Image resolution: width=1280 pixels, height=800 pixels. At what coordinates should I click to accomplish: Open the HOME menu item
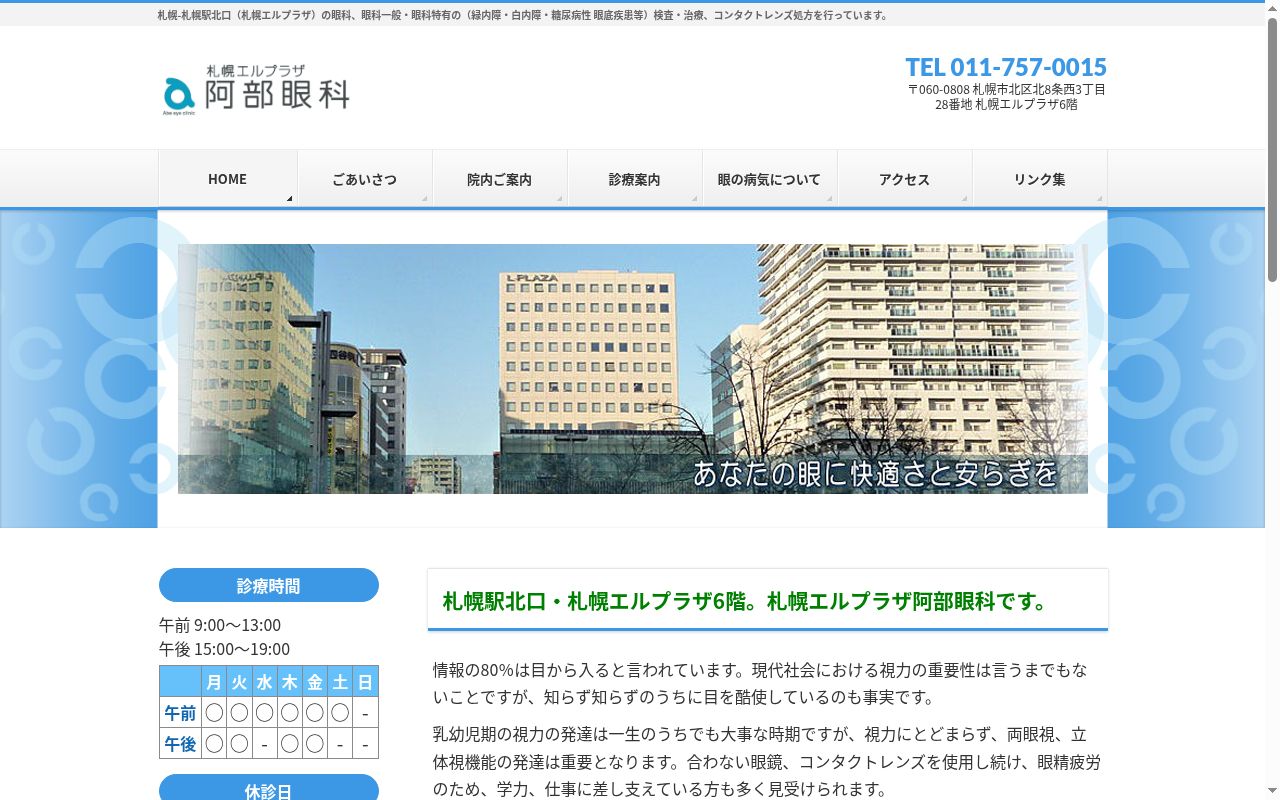[228, 179]
